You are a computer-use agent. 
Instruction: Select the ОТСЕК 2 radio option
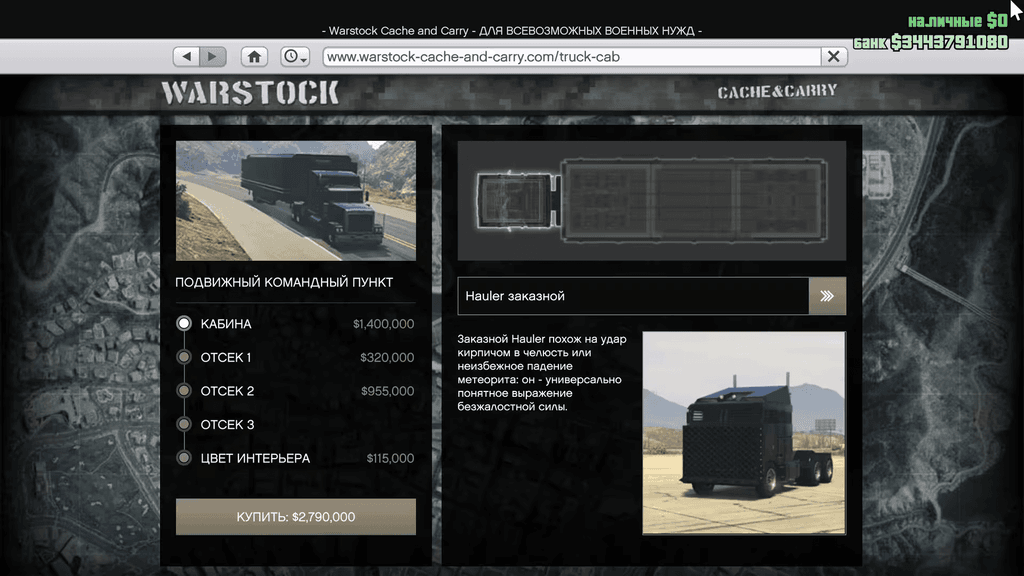pos(184,391)
